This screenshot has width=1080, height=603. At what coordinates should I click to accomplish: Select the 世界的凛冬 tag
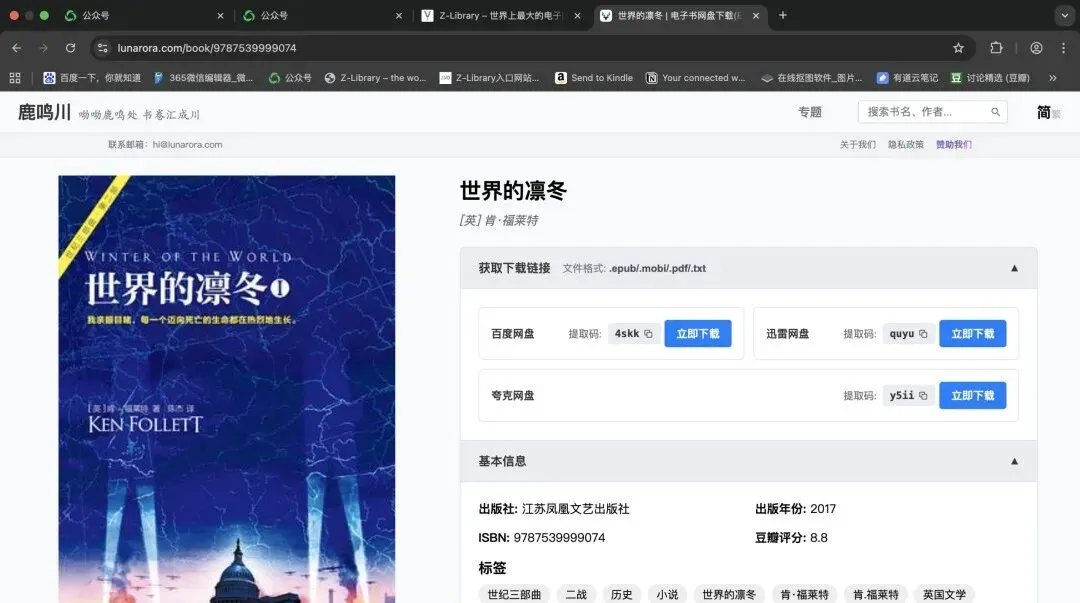729,594
